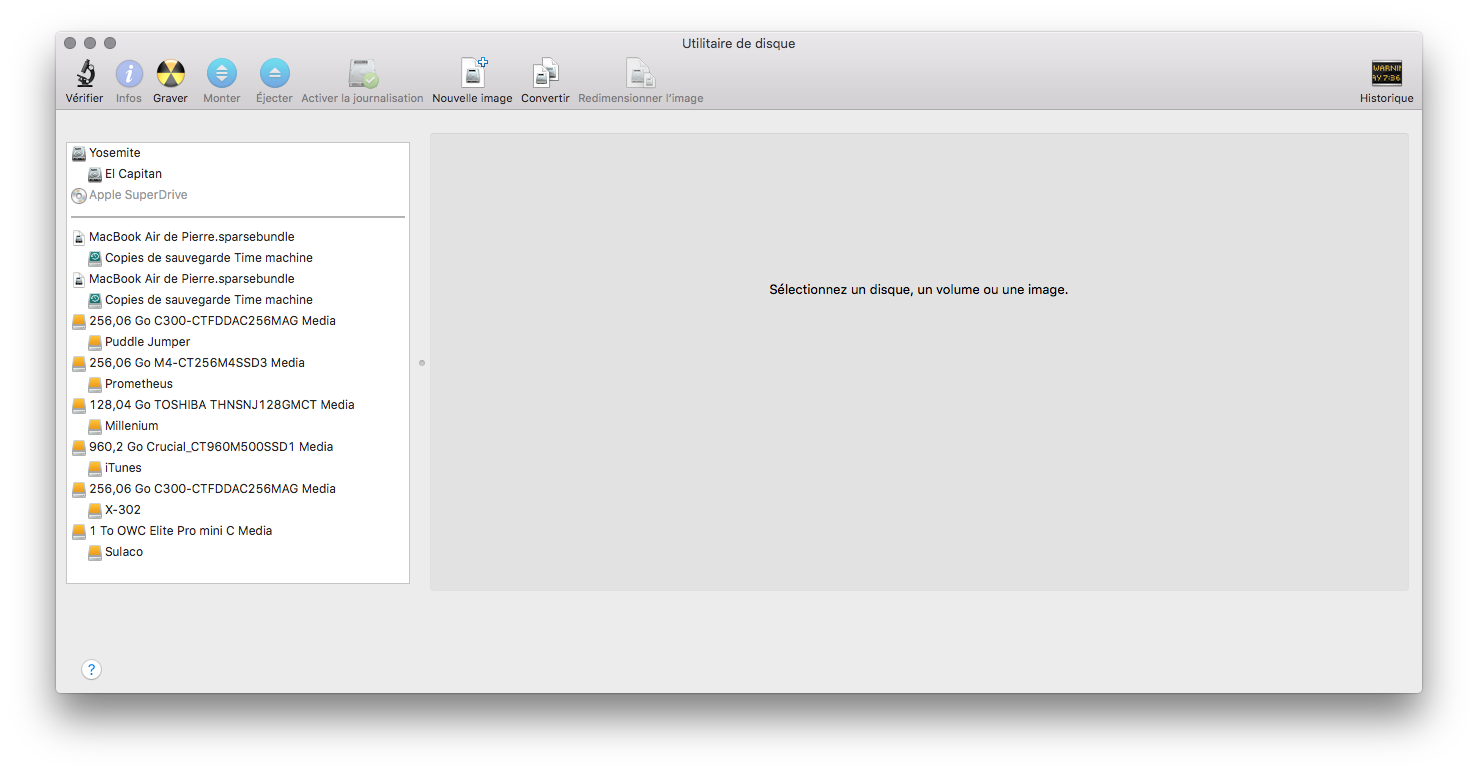Click the Vérifier microscope icon
Image resolution: width=1478 pixels, height=773 pixels.
pos(84,74)
